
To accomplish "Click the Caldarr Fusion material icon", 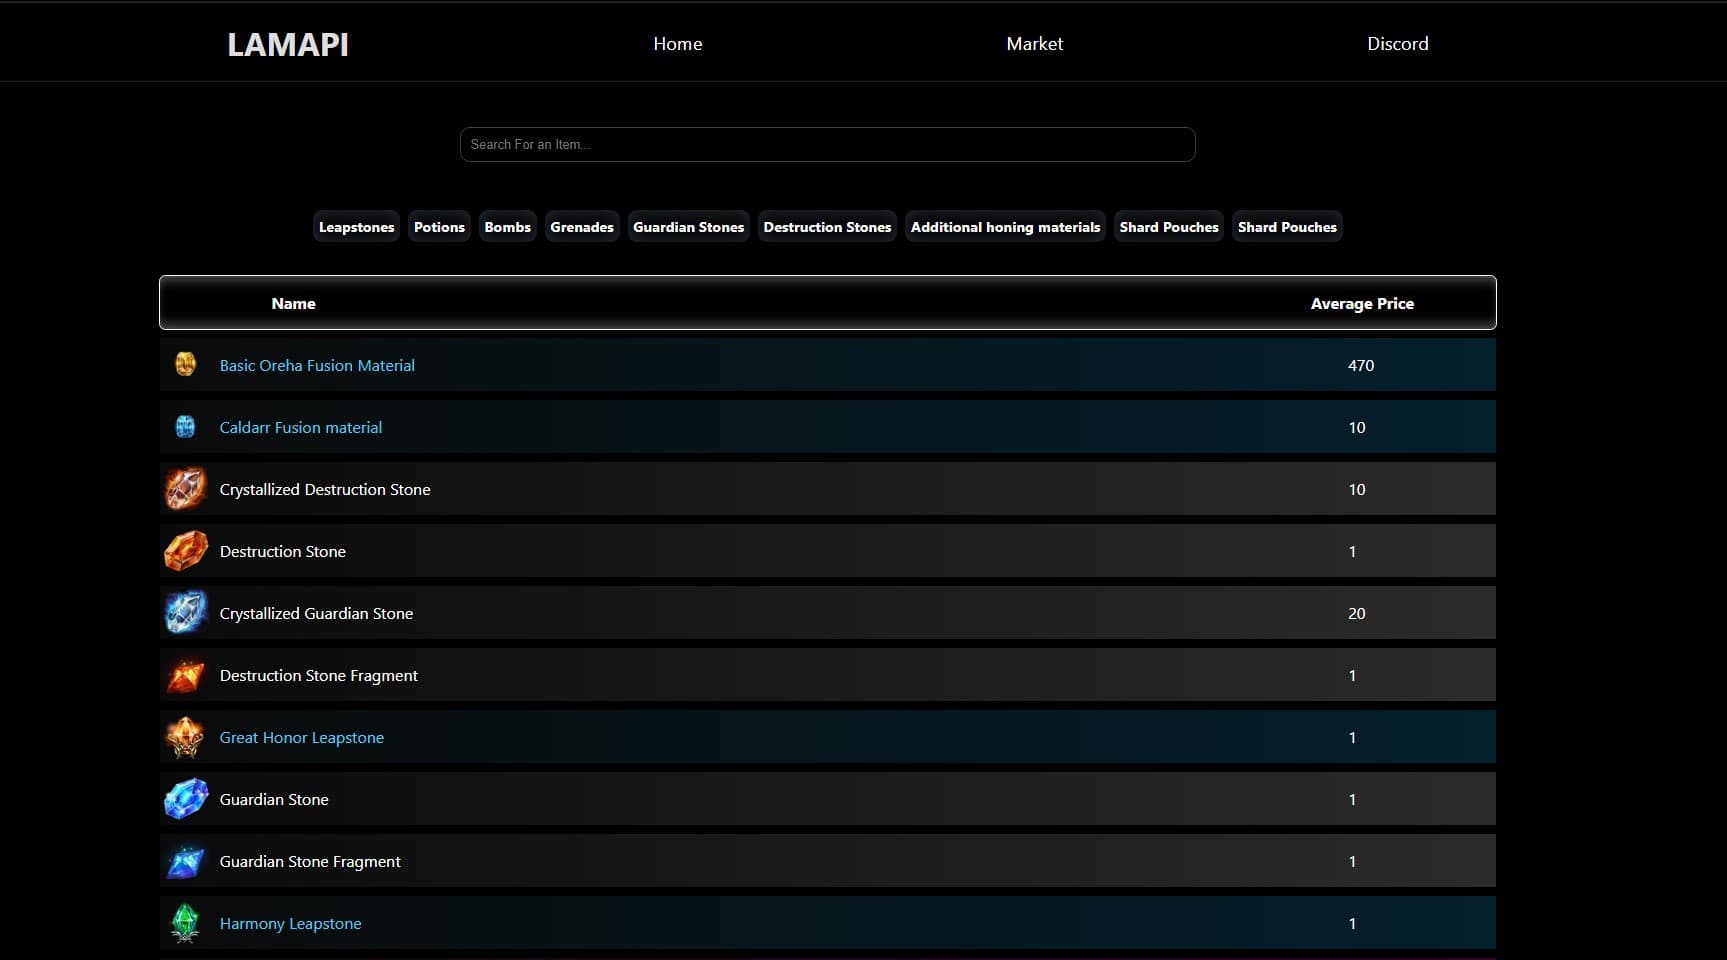I will (x=185, y=427).
